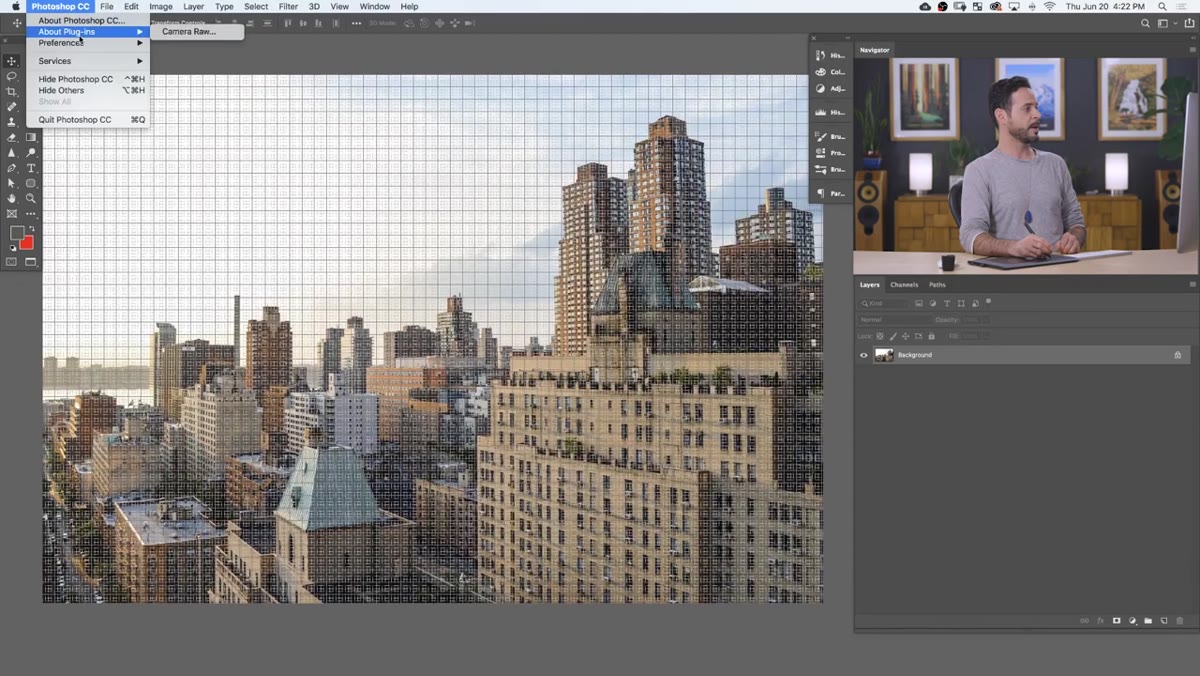Set the red background color swatch

pyautogui.click(x=26, y=243)
